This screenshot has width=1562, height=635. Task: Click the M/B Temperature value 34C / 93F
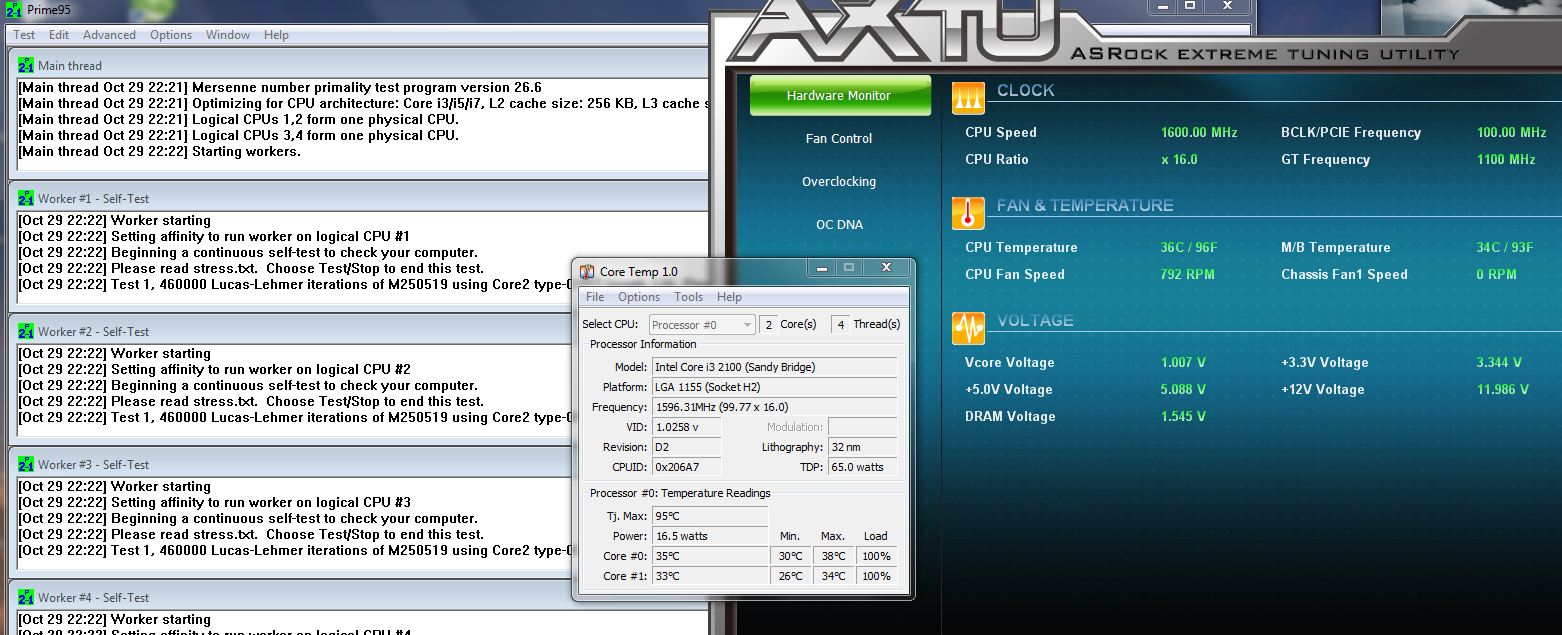pyautogui.click(x=1505, y=248)
